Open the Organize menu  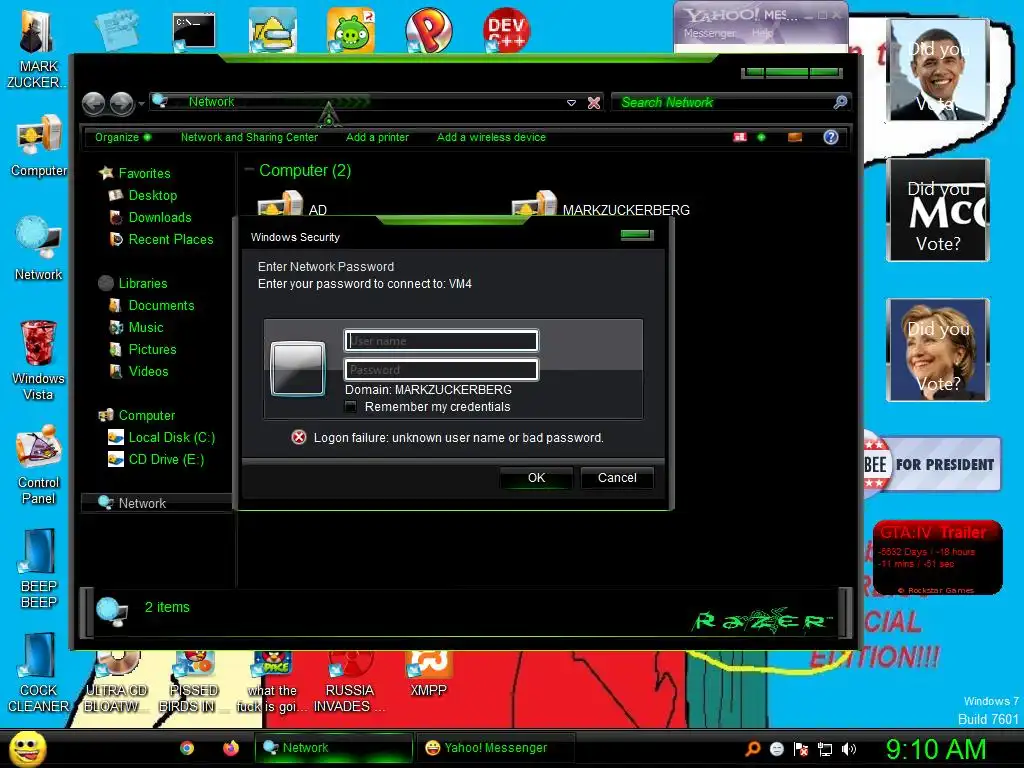123,137
